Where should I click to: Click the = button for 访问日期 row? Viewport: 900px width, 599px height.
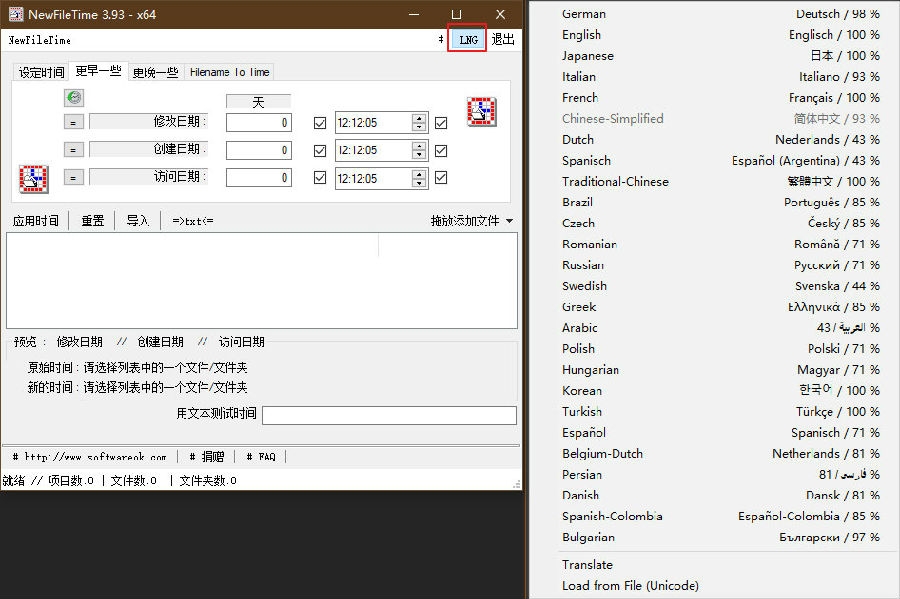73,177
